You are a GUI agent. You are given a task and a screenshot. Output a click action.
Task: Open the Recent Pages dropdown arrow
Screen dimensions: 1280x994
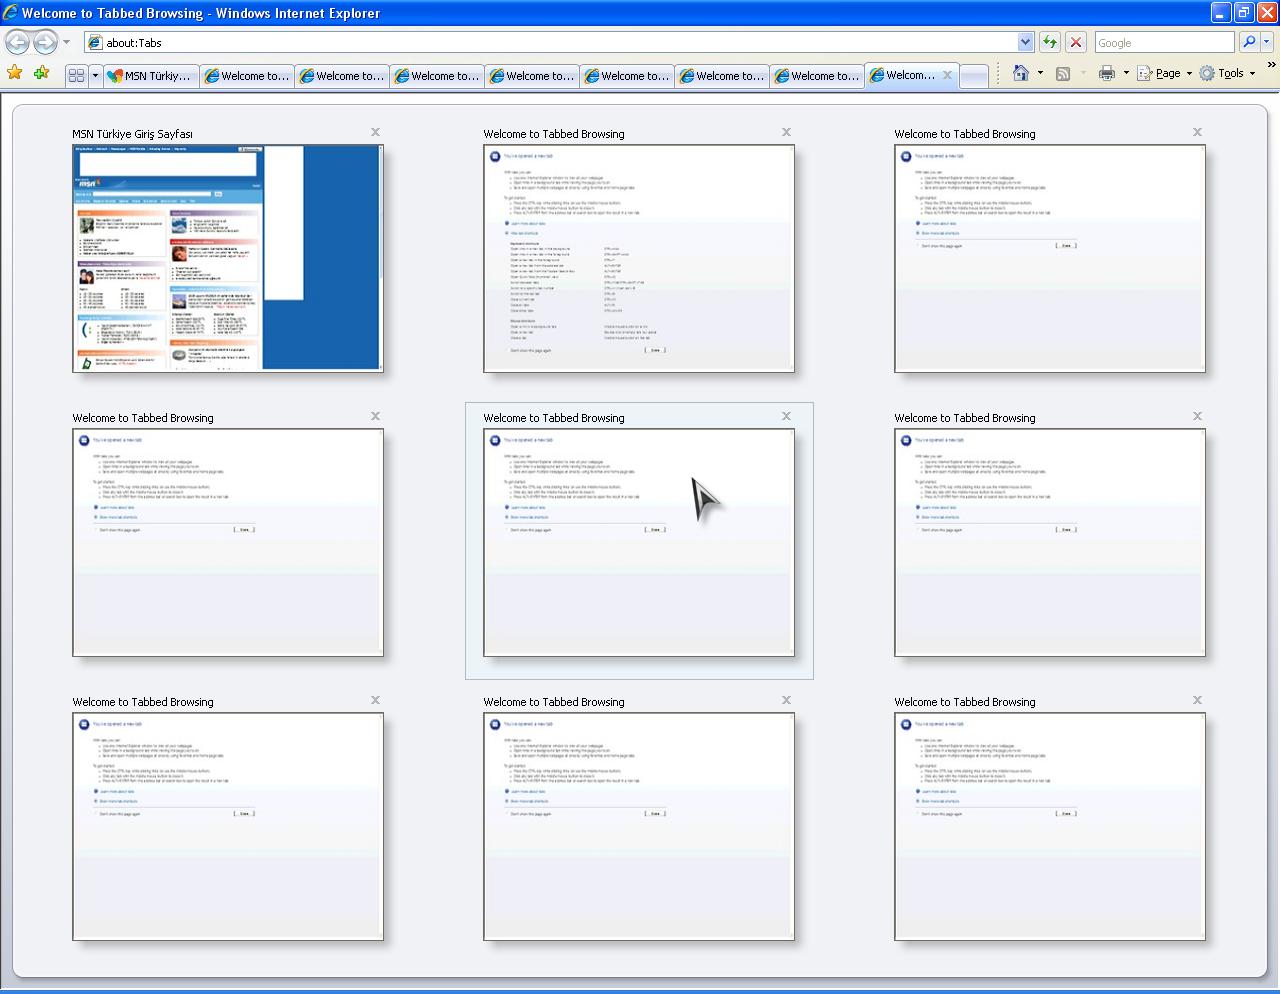67,42
